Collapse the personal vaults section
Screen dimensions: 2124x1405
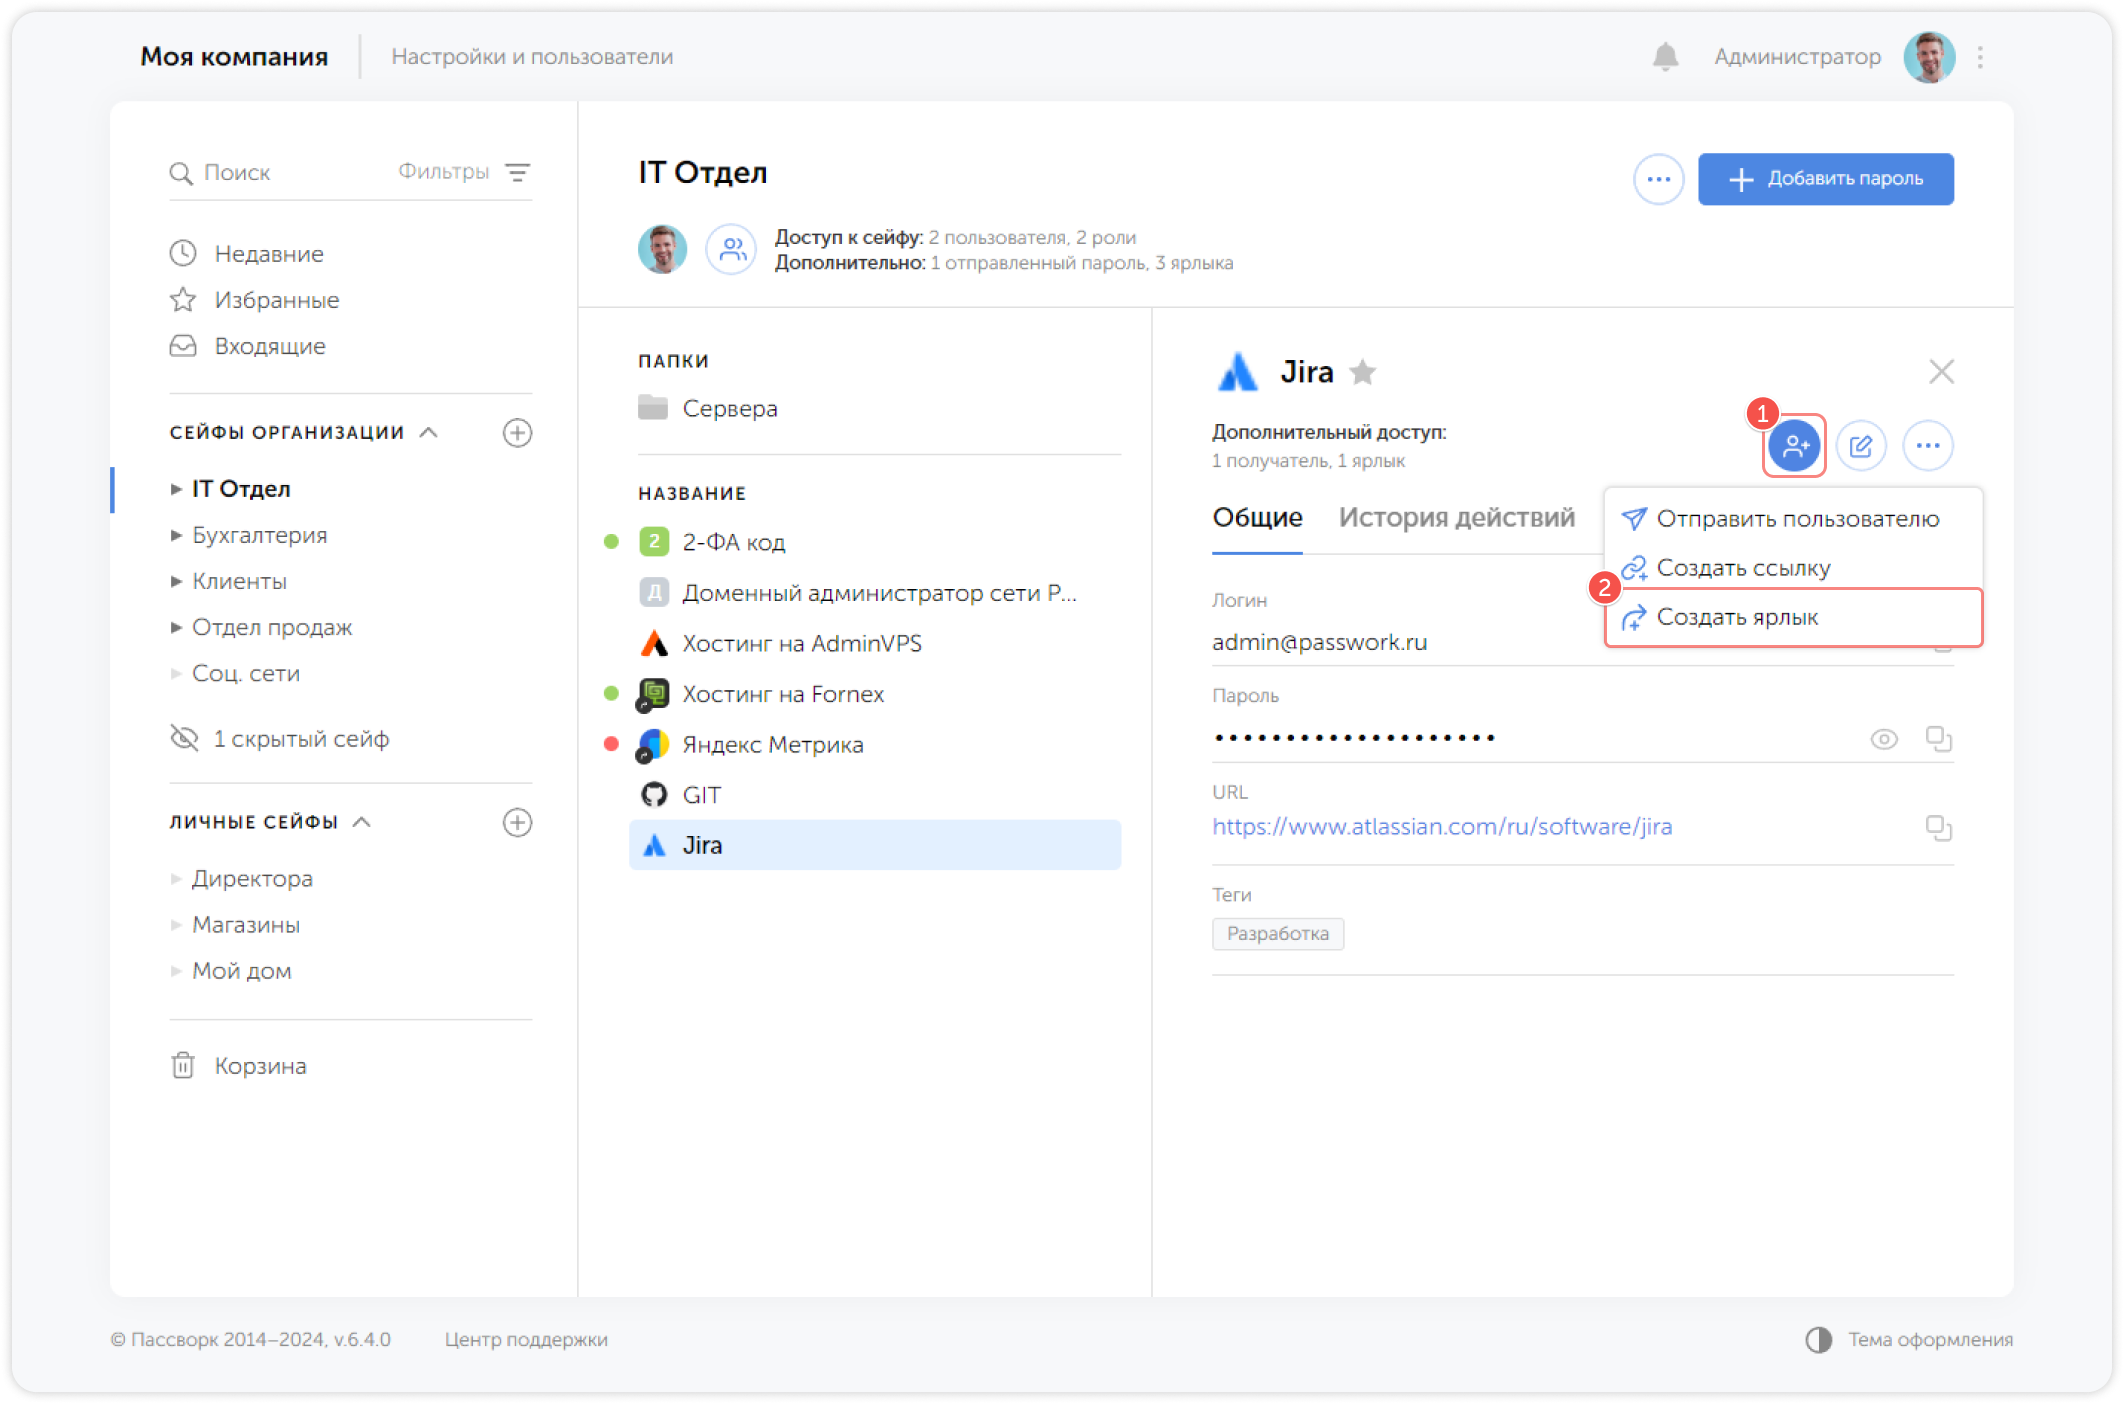coord(362,822)
